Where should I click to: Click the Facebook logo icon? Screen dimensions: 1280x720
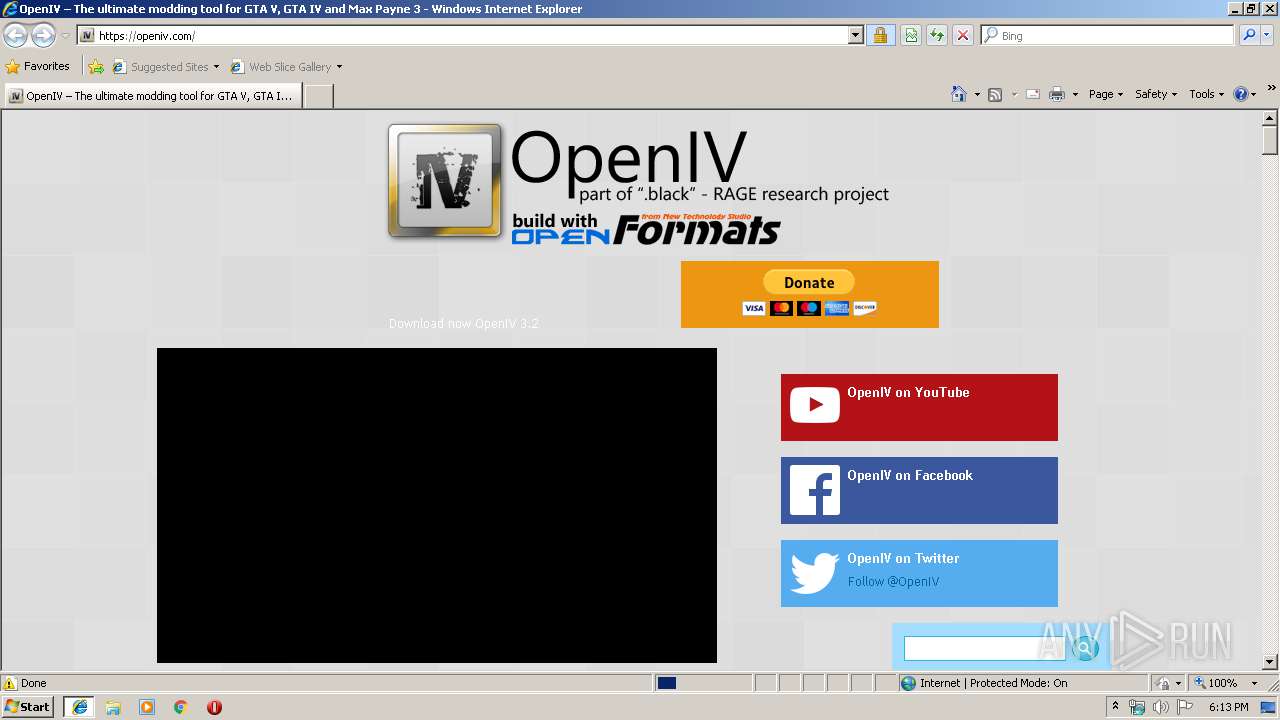pyautogui.click(x=815, y=490)
